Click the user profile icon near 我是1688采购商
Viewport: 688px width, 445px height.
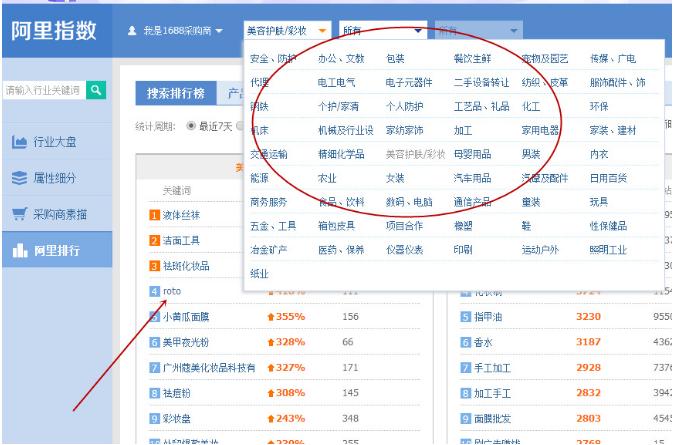(x=132, y=31)
